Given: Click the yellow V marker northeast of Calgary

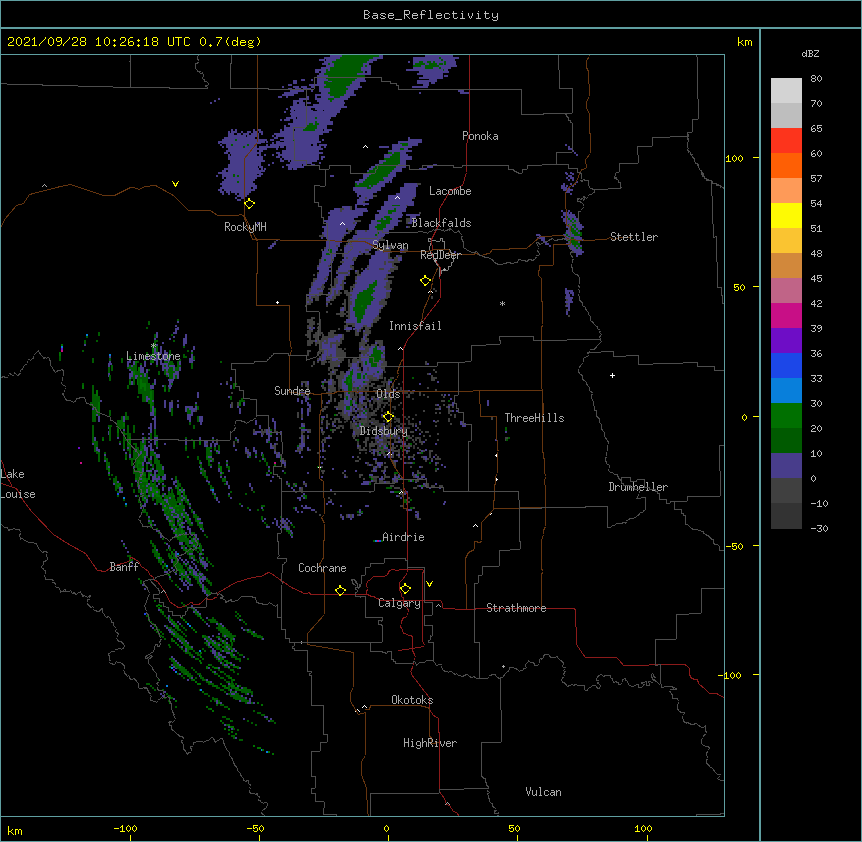Looking at the screenshot, I should click(429, 584).
